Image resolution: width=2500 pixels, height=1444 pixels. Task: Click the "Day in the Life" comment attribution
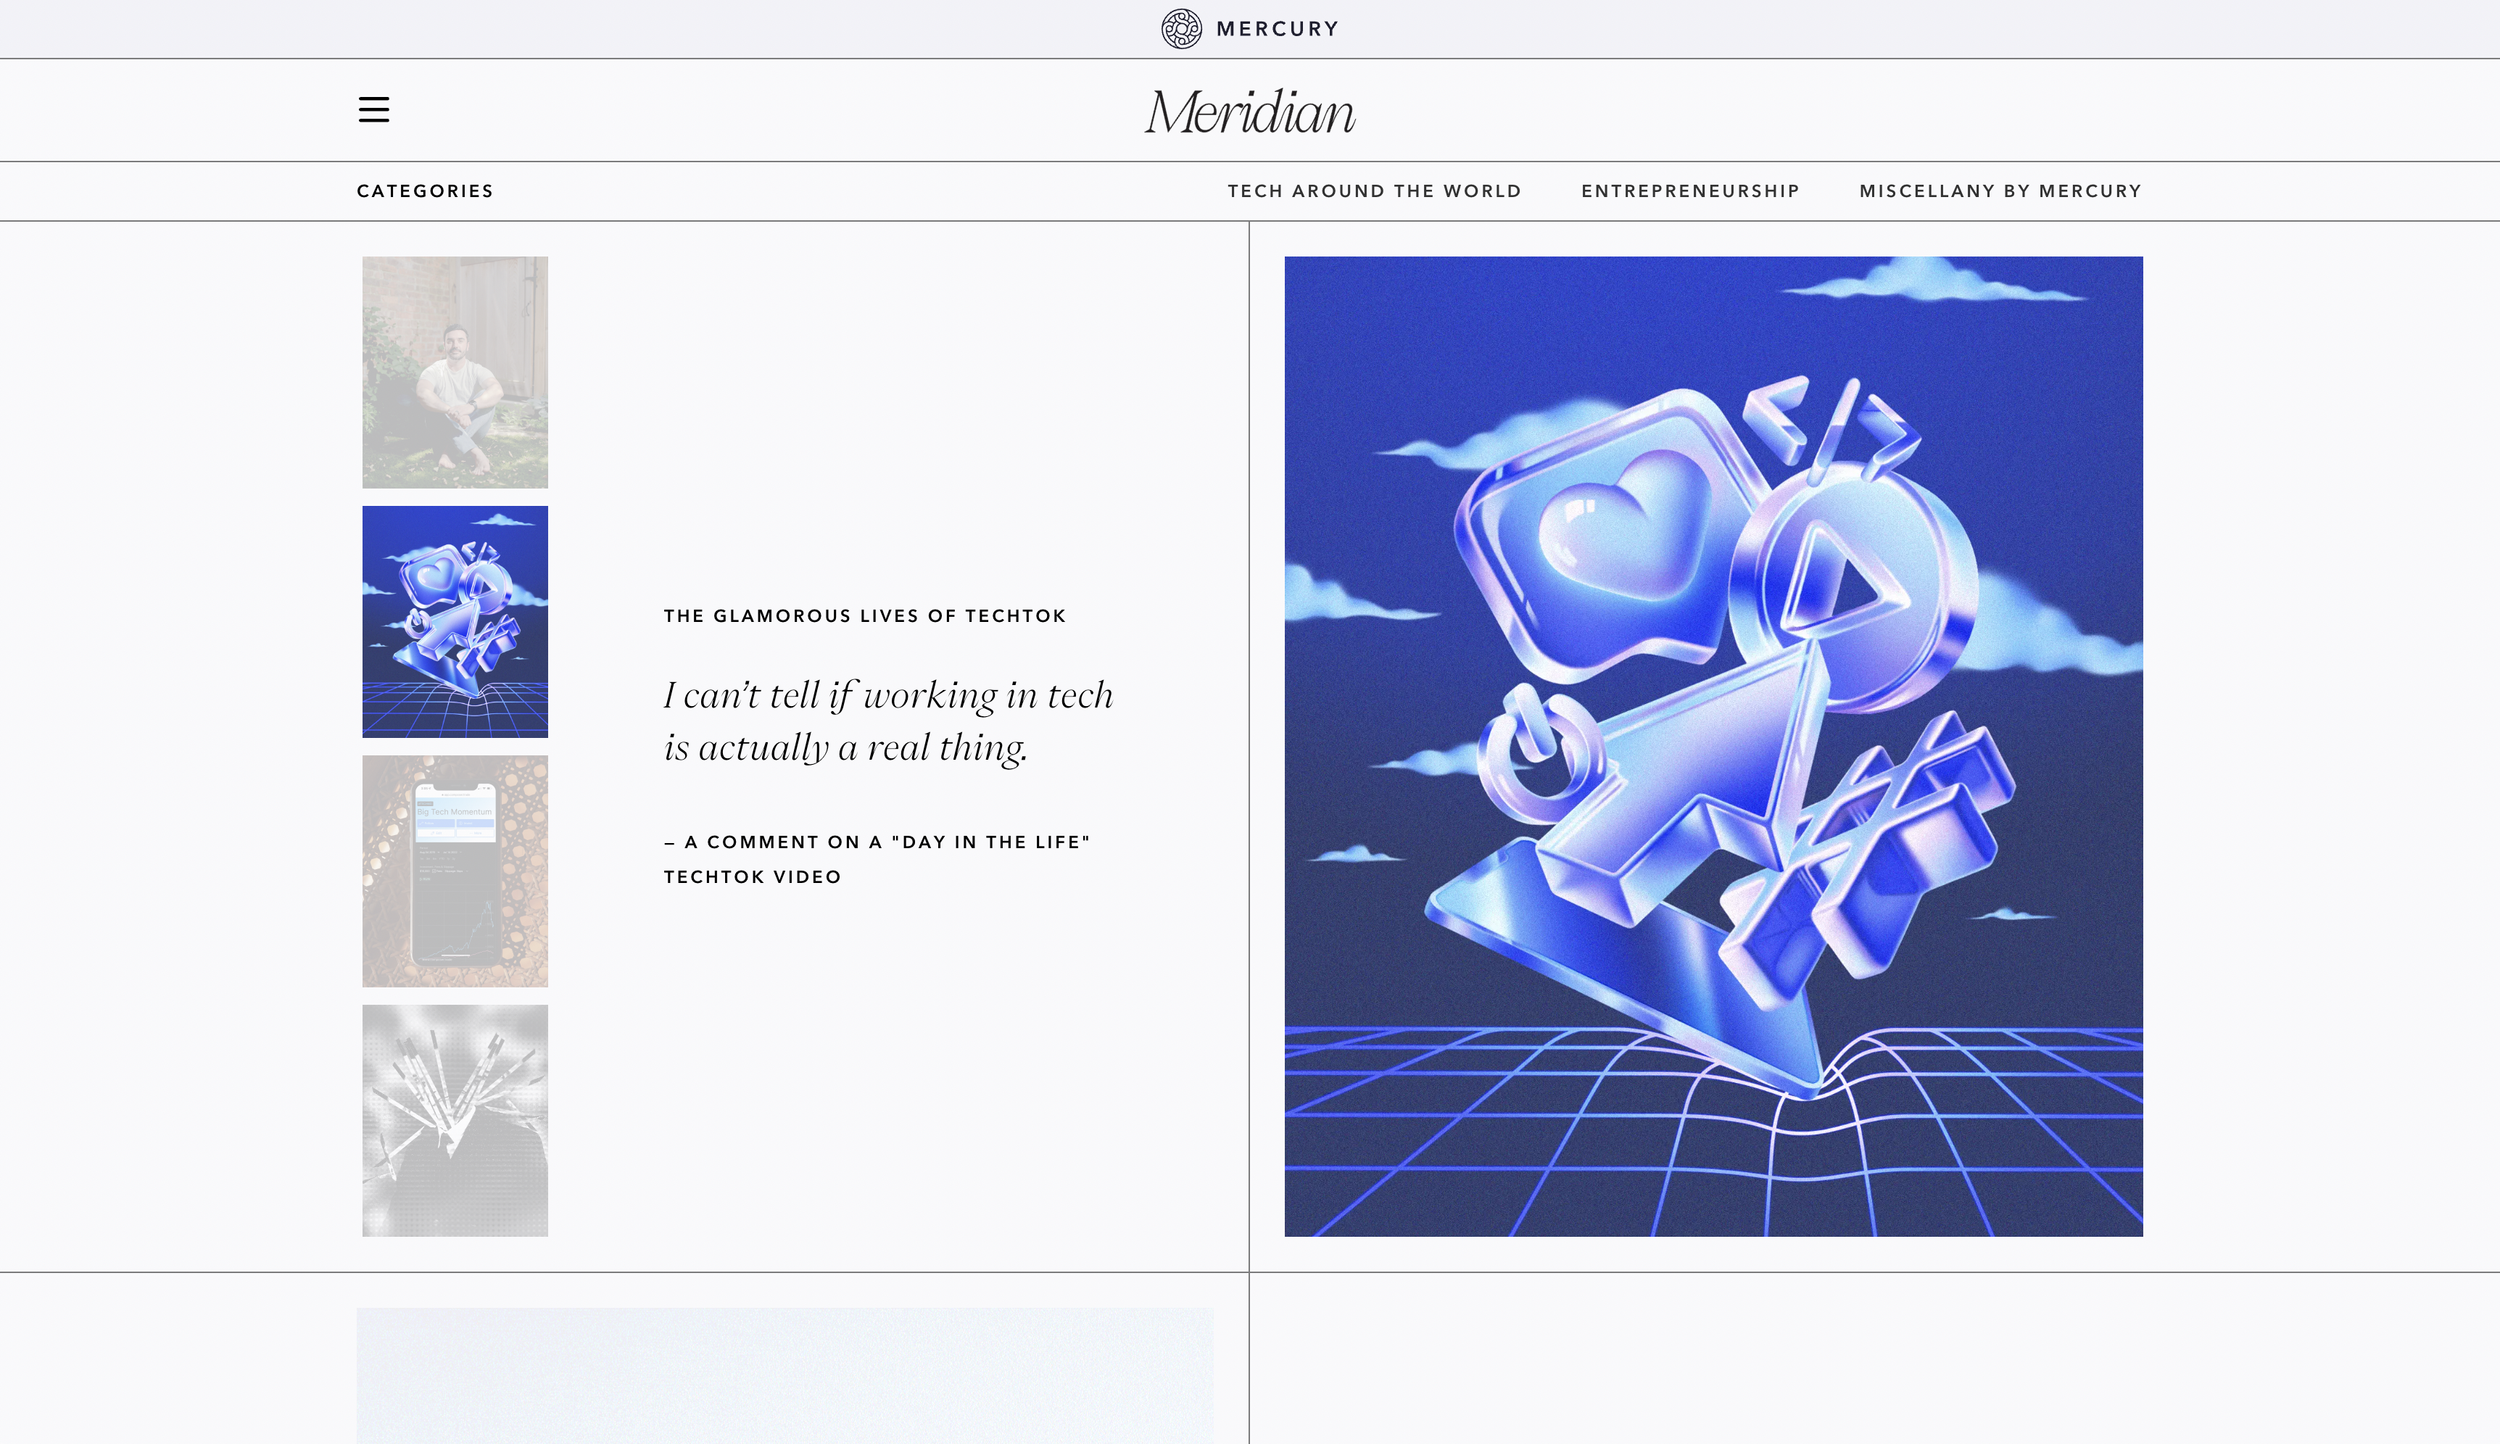[x=876, y=859]
